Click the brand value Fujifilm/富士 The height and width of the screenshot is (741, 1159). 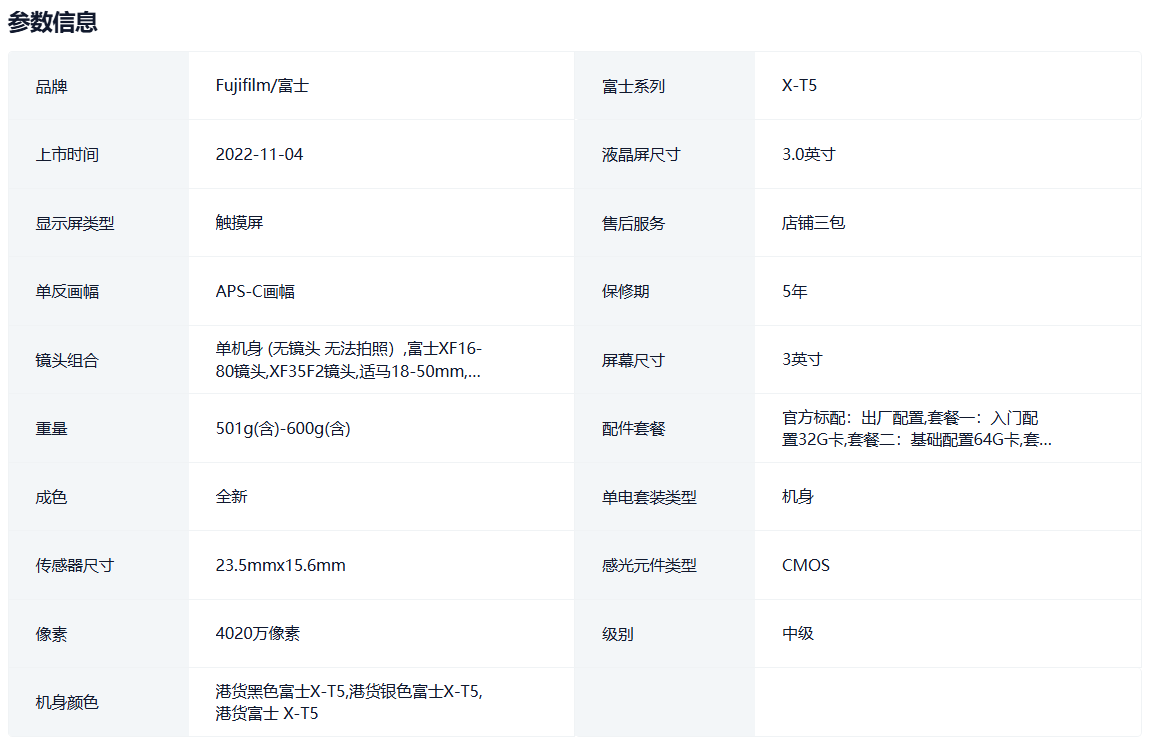tap(262, 86)
